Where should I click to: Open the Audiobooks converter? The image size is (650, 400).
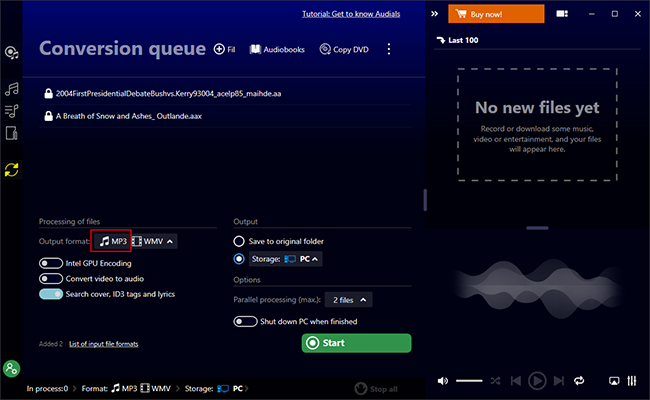[x=277, y=49]
